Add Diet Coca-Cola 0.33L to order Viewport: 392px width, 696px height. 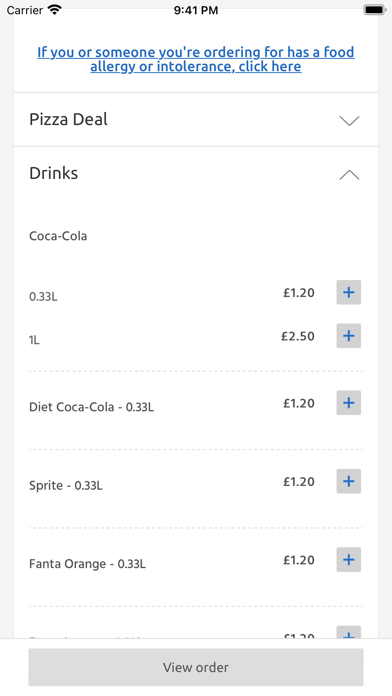click(x=348, y=403)
